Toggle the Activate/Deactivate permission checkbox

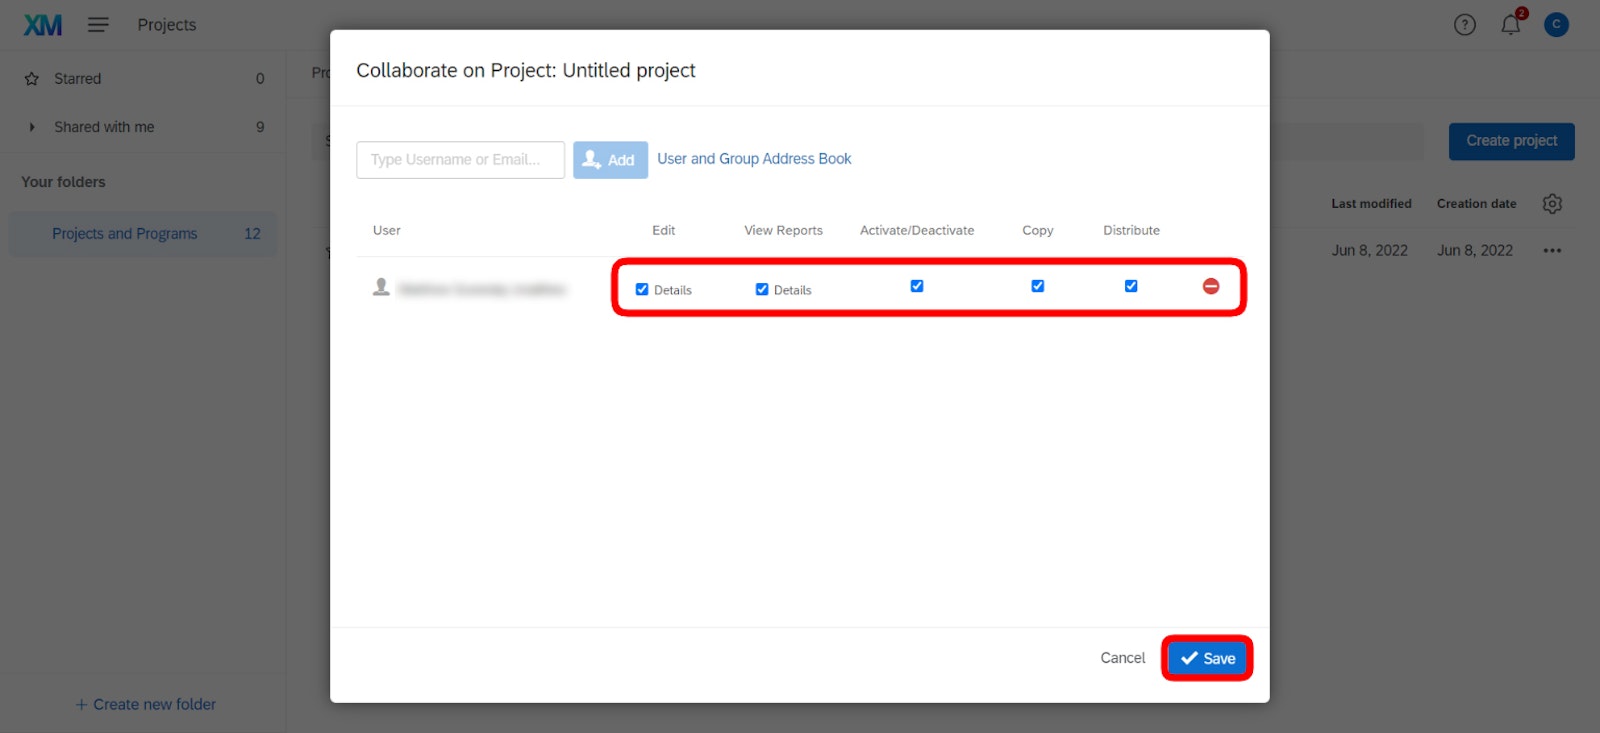click(x=917, y=286)
